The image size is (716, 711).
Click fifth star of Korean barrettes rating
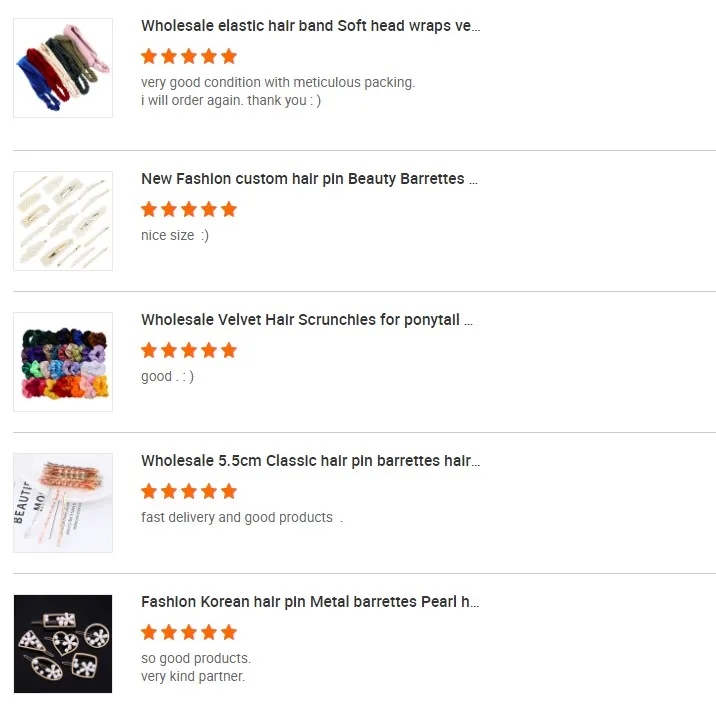(x=229, y=632)
